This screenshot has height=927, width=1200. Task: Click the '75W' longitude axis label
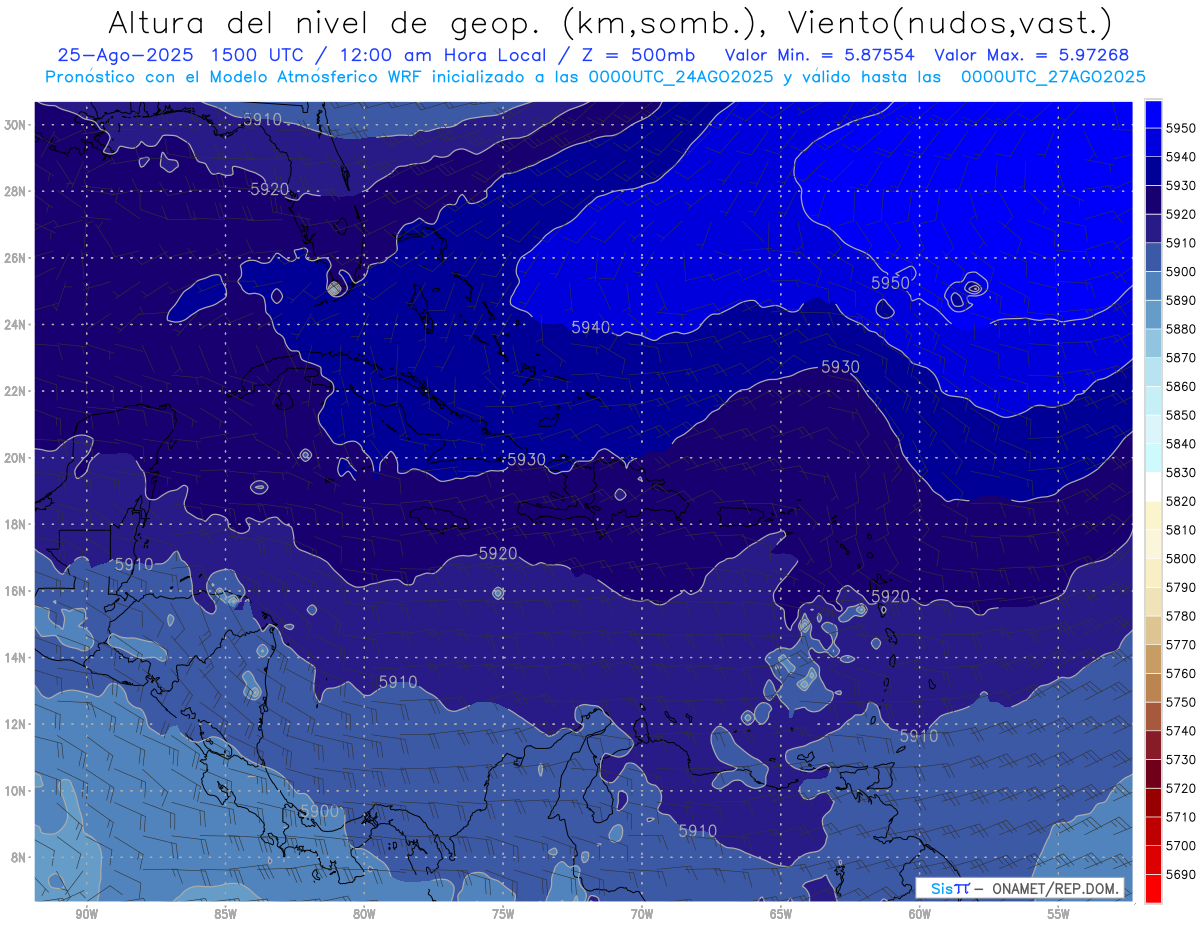[x=503, y=915]
